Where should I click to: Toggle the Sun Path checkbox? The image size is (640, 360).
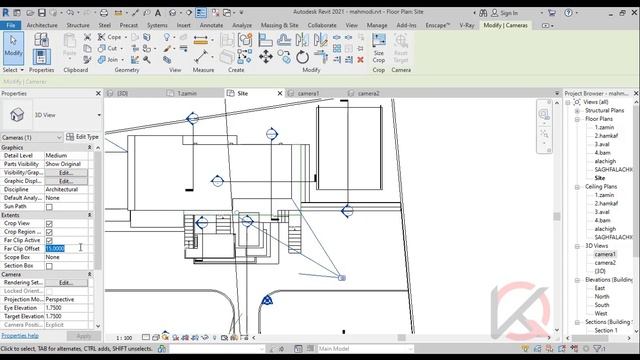coord(49,207)
